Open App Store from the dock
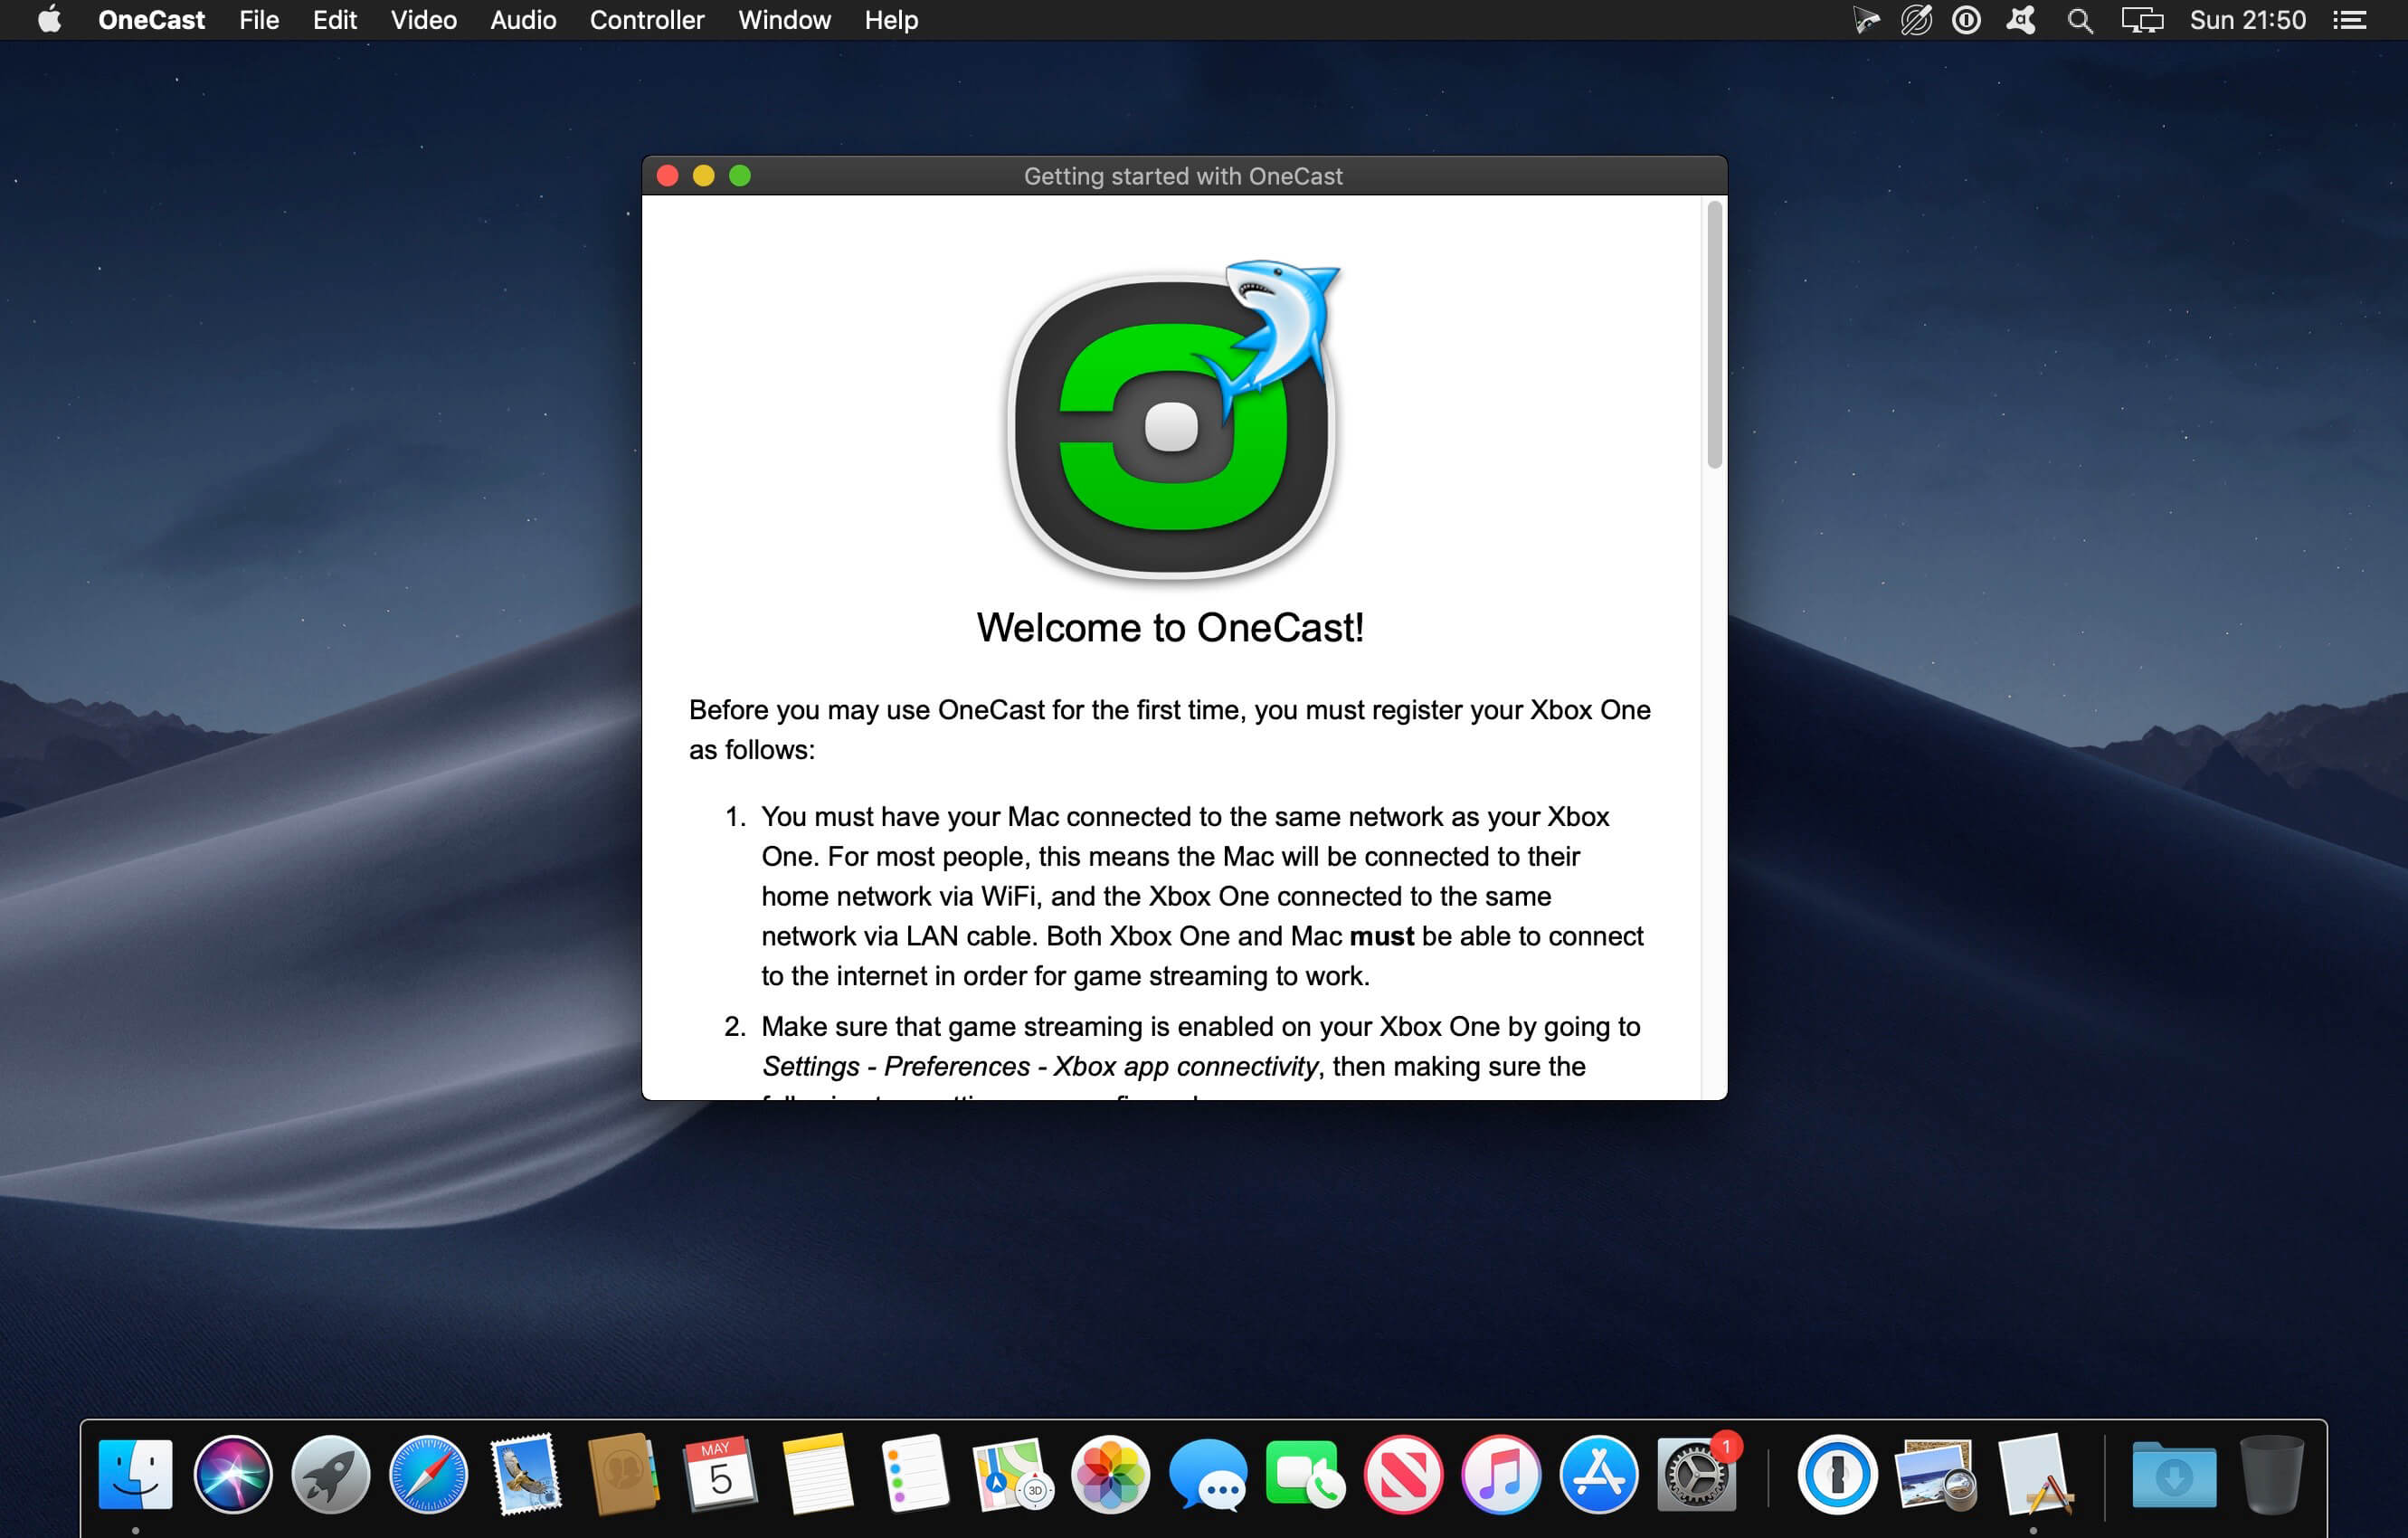 click(x=1598, y=1474)
